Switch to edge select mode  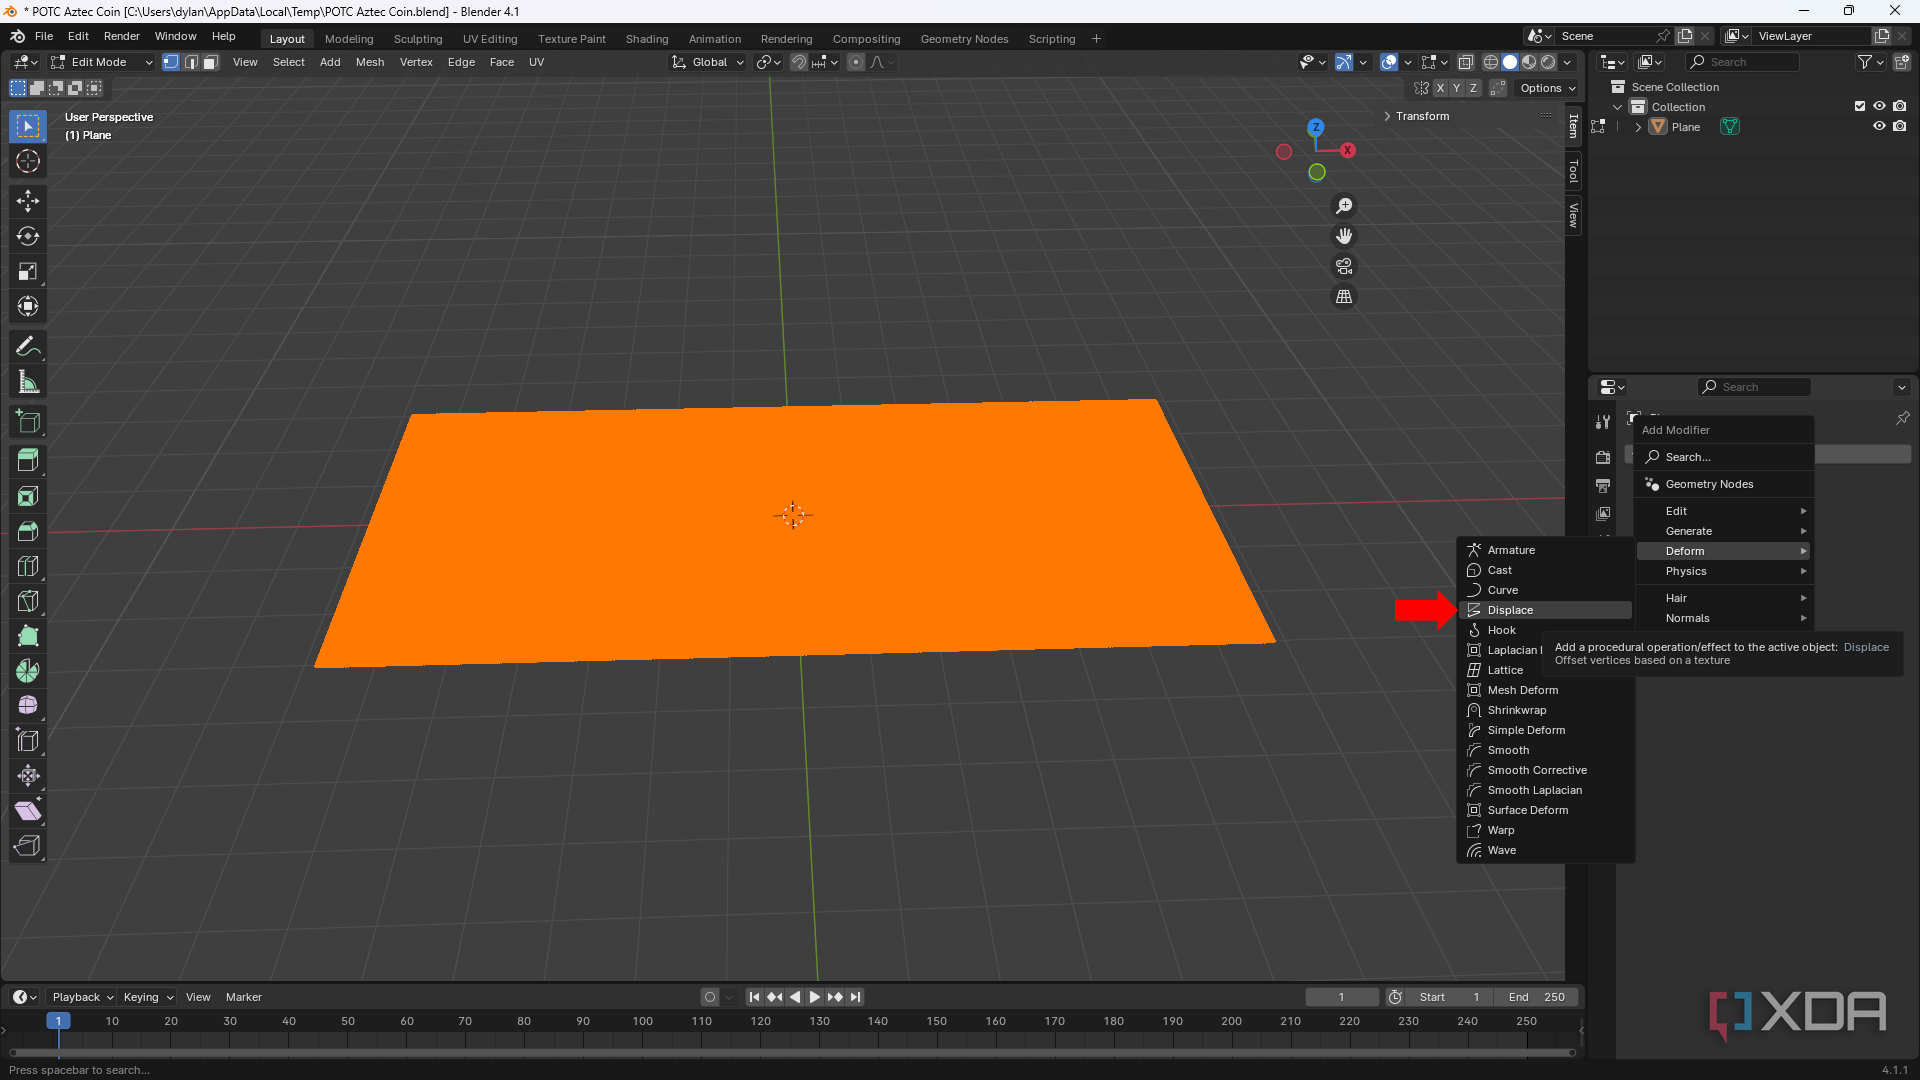[x=190, y=62]
